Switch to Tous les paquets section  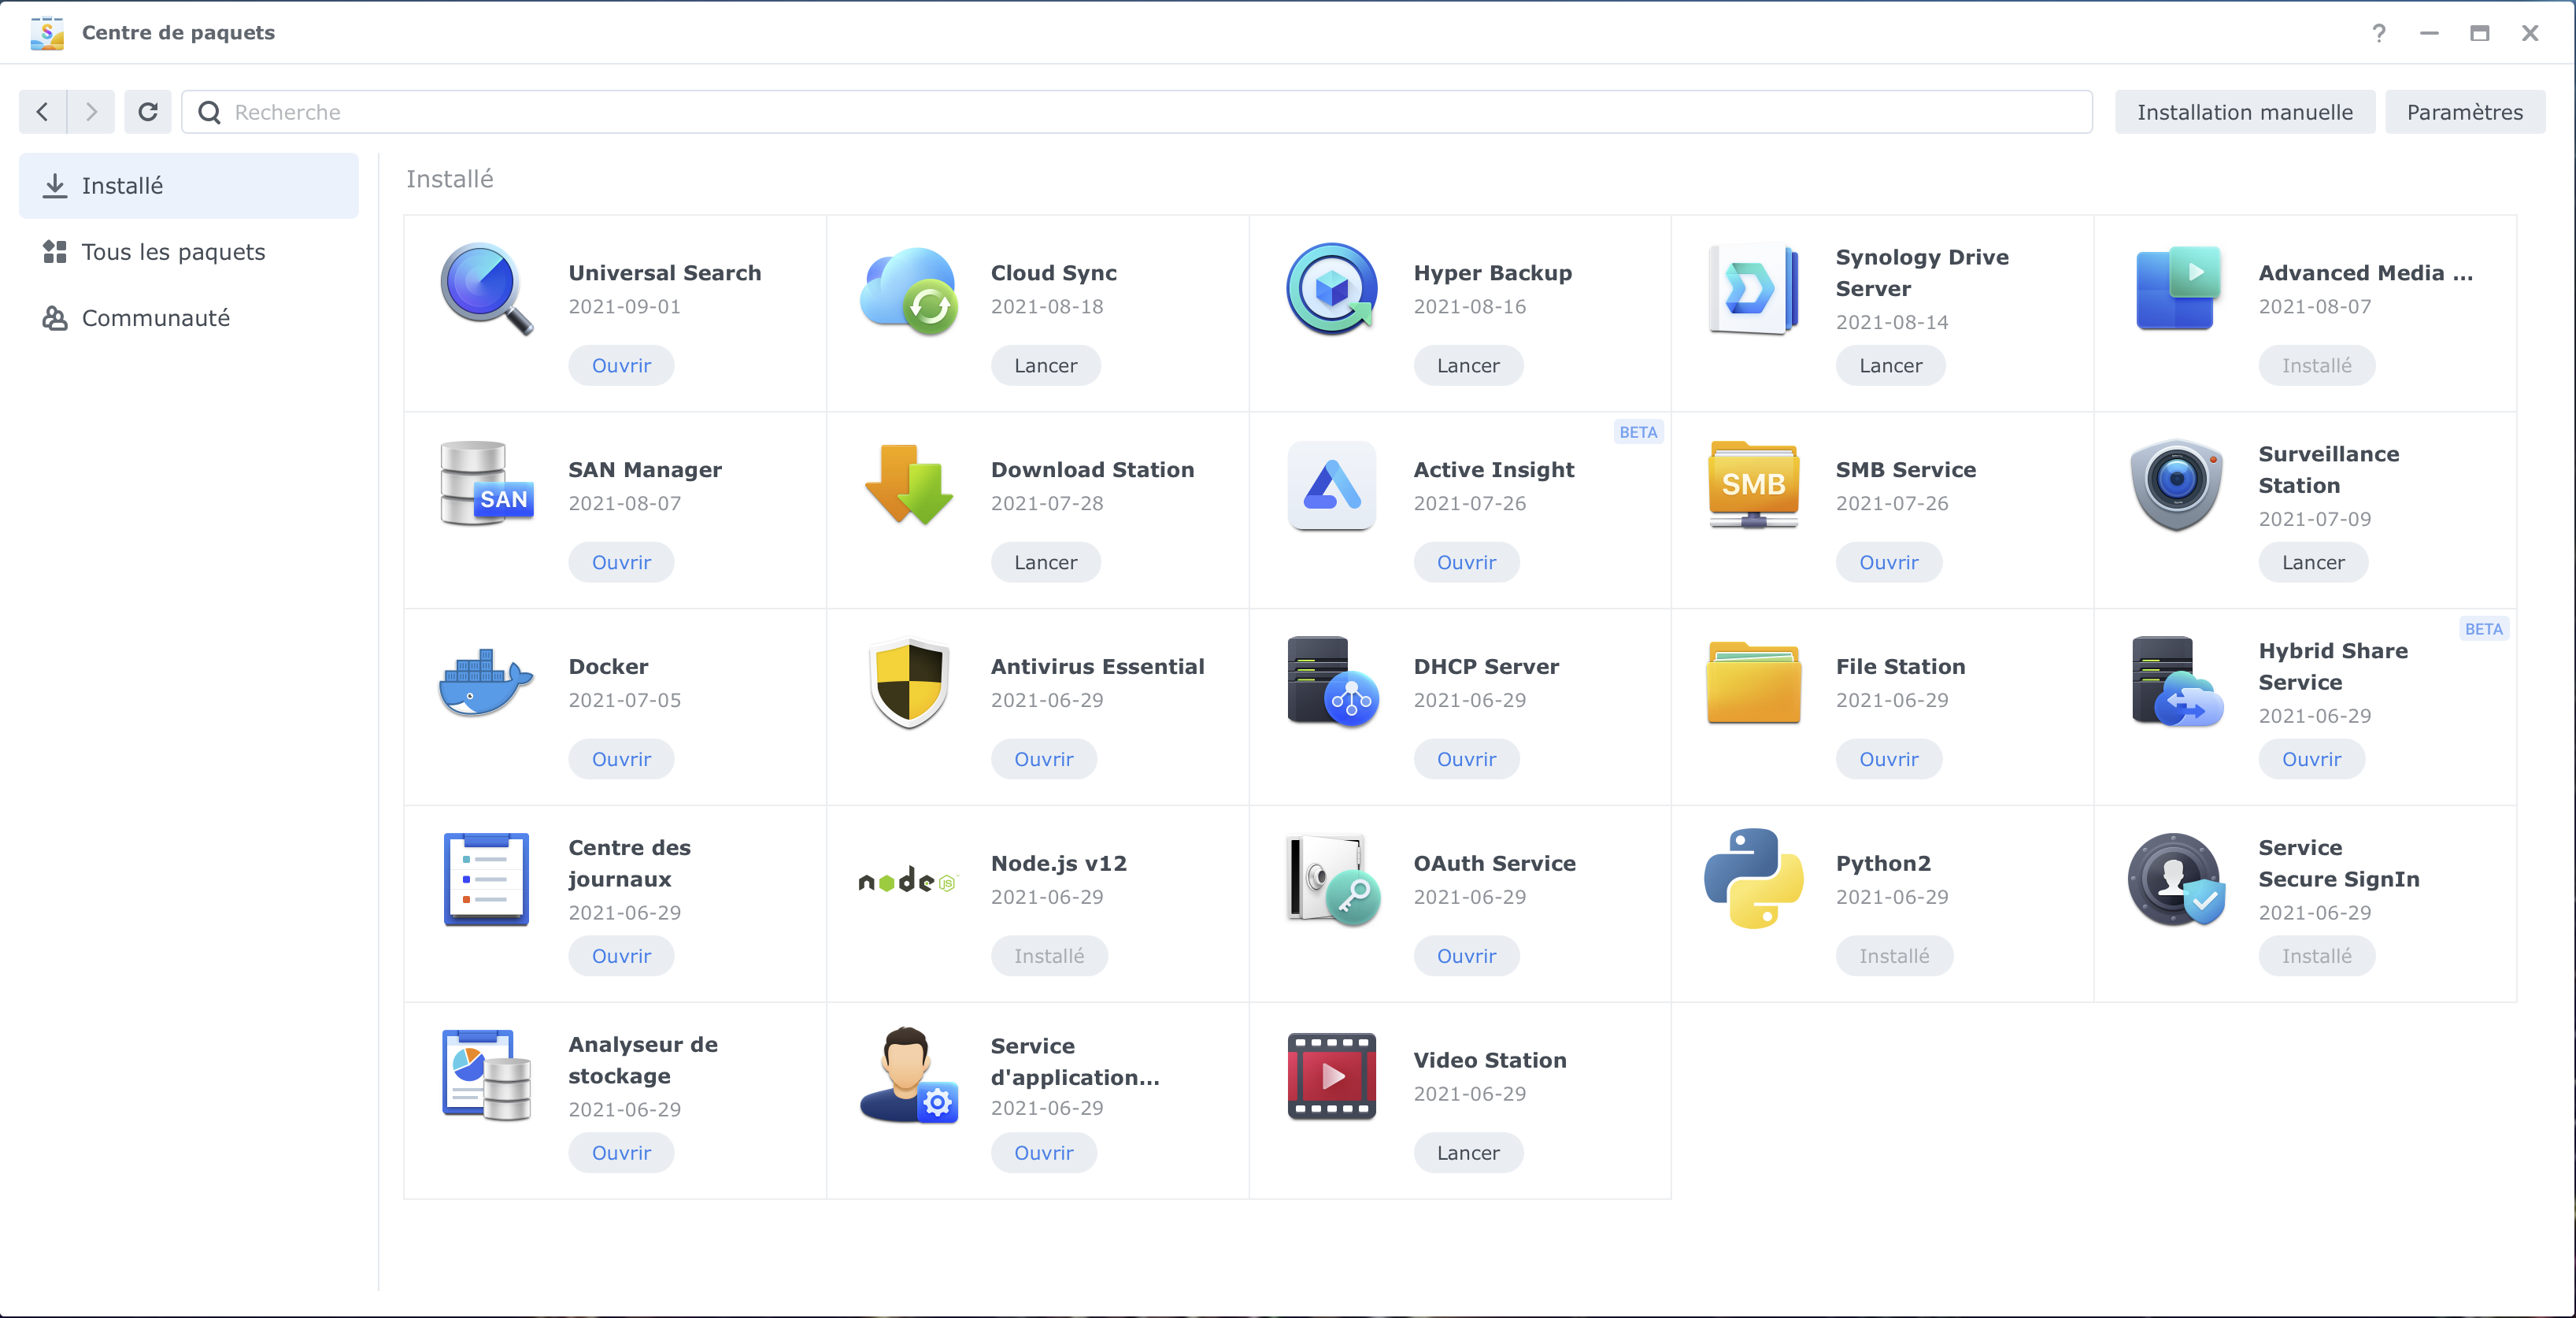click(173, 252)
